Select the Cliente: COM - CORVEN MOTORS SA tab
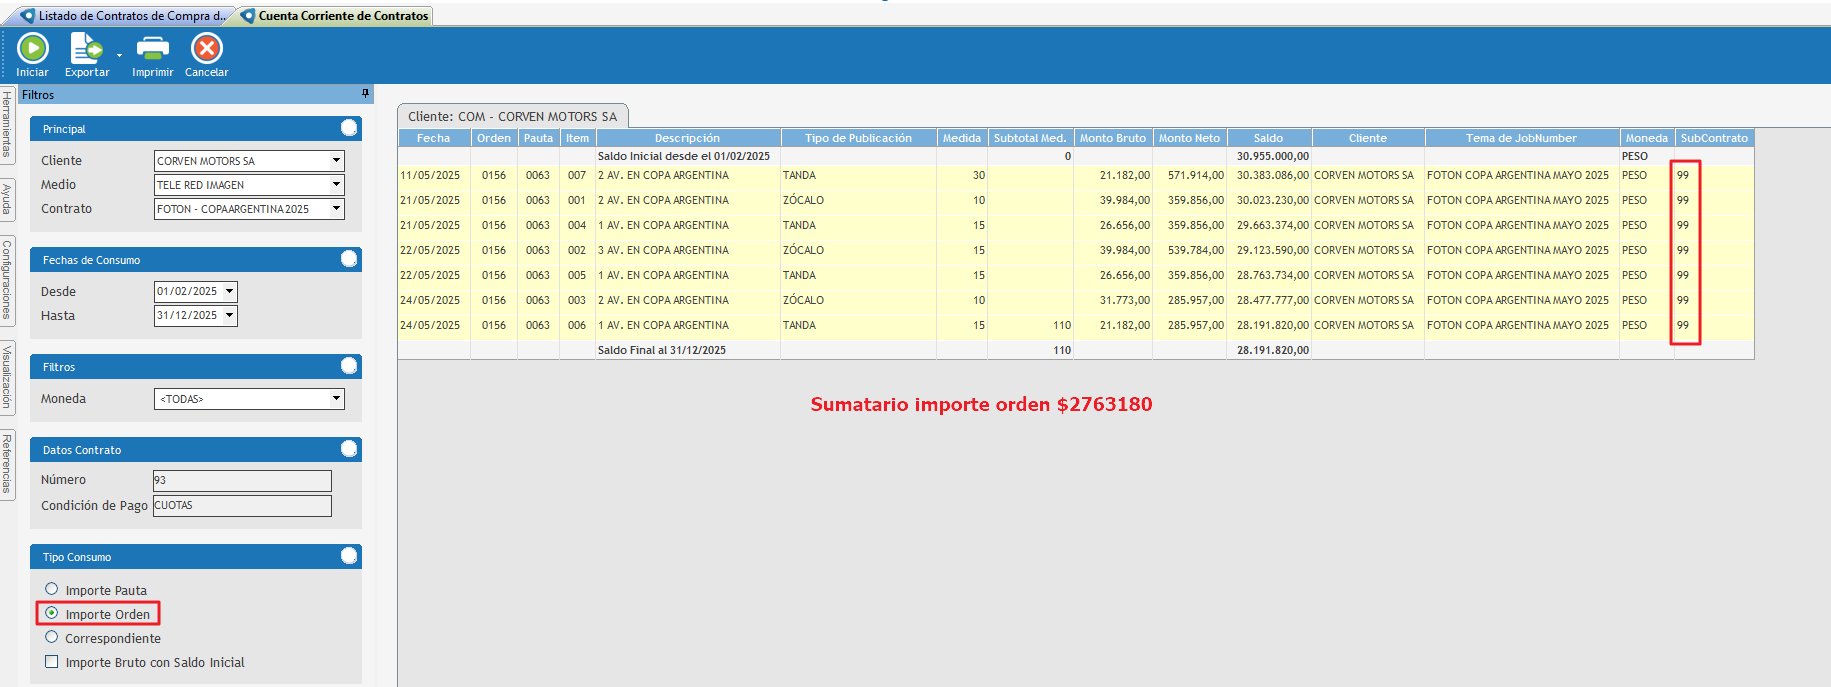Image resolution: width=1831 pixels, height=687 pixels. coord(512,116)
